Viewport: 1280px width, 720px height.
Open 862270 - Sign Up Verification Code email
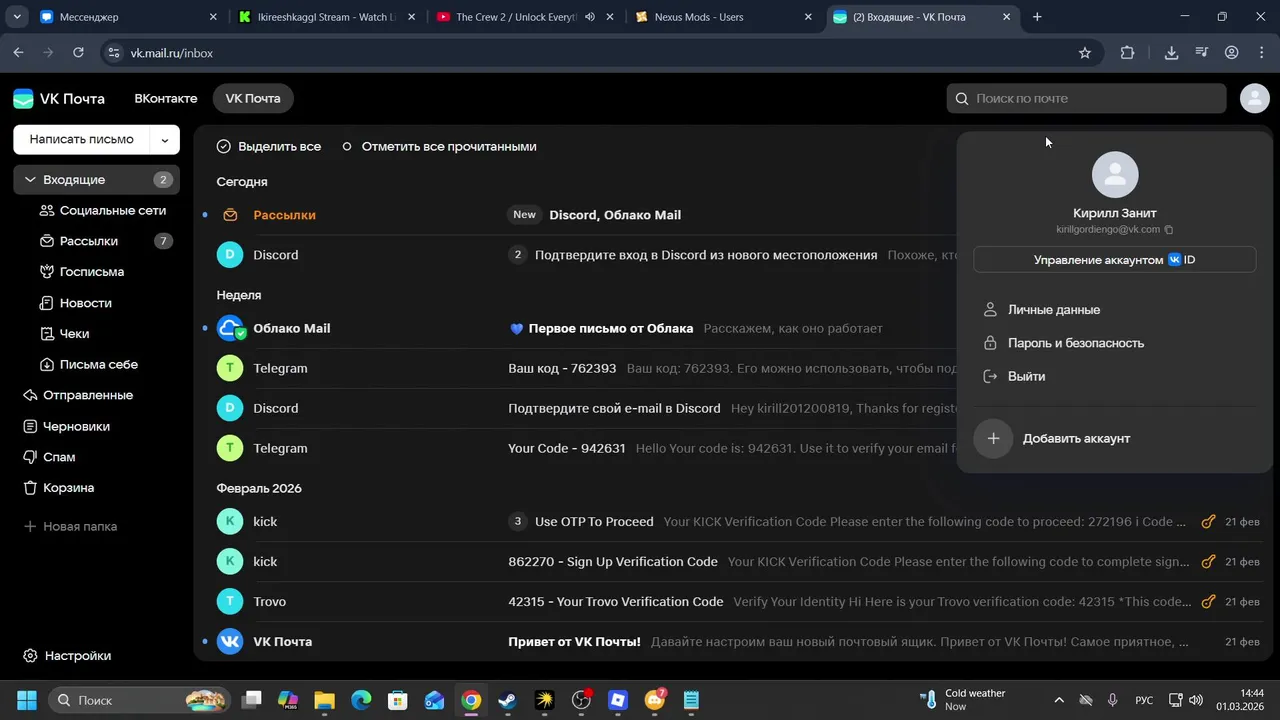coord(613,562)
